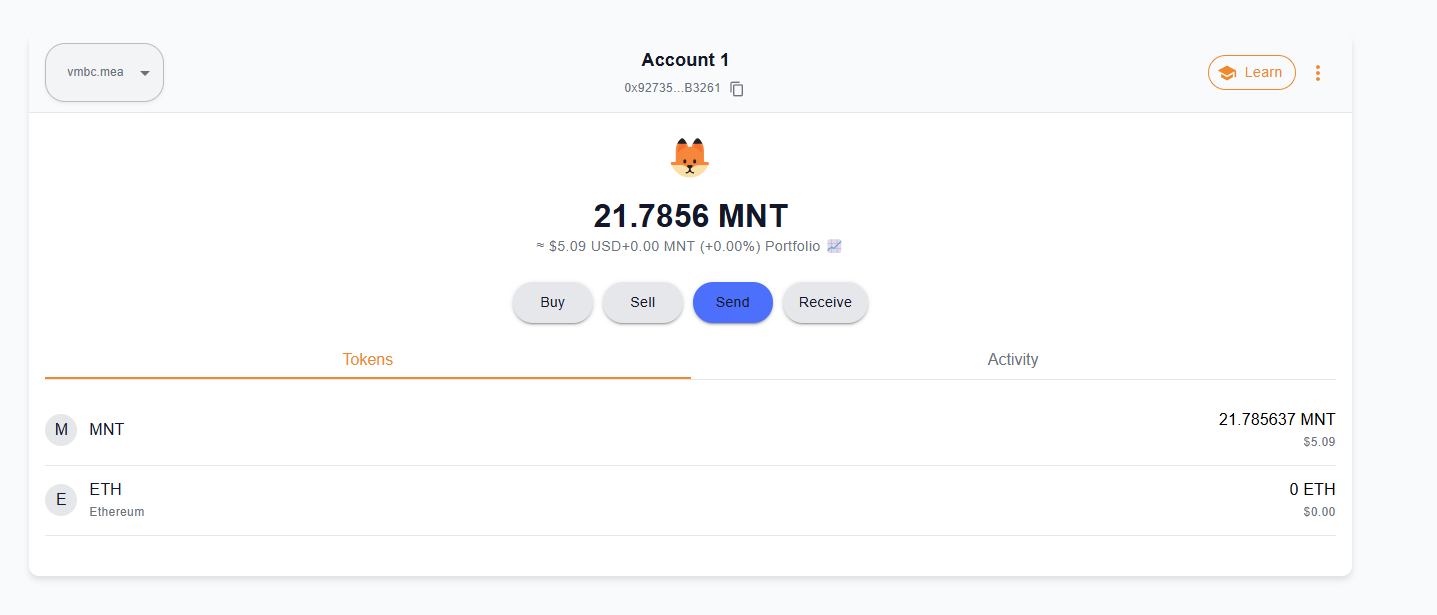Click the Receive button
Viewport: 1437px width, 615px height.
point(825,302)
